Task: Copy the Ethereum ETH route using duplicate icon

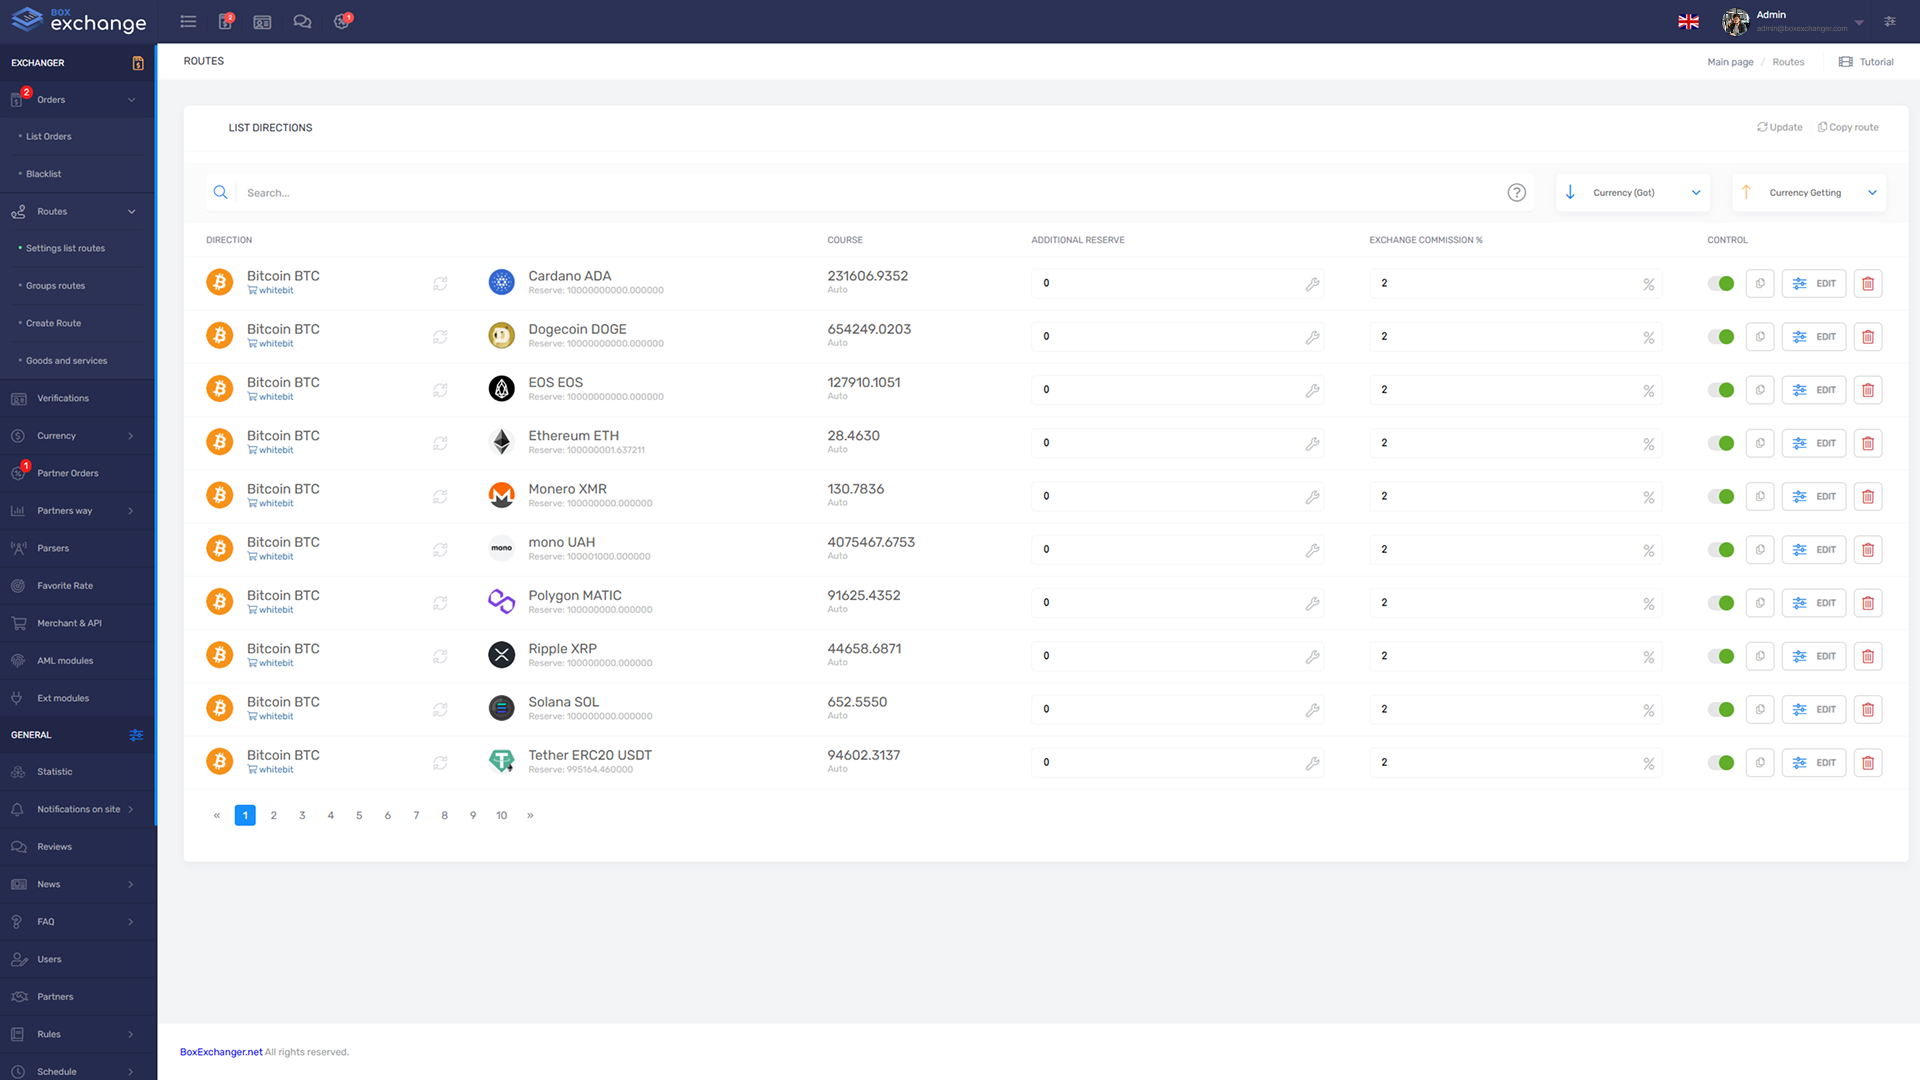Action: coord(1760,443)
